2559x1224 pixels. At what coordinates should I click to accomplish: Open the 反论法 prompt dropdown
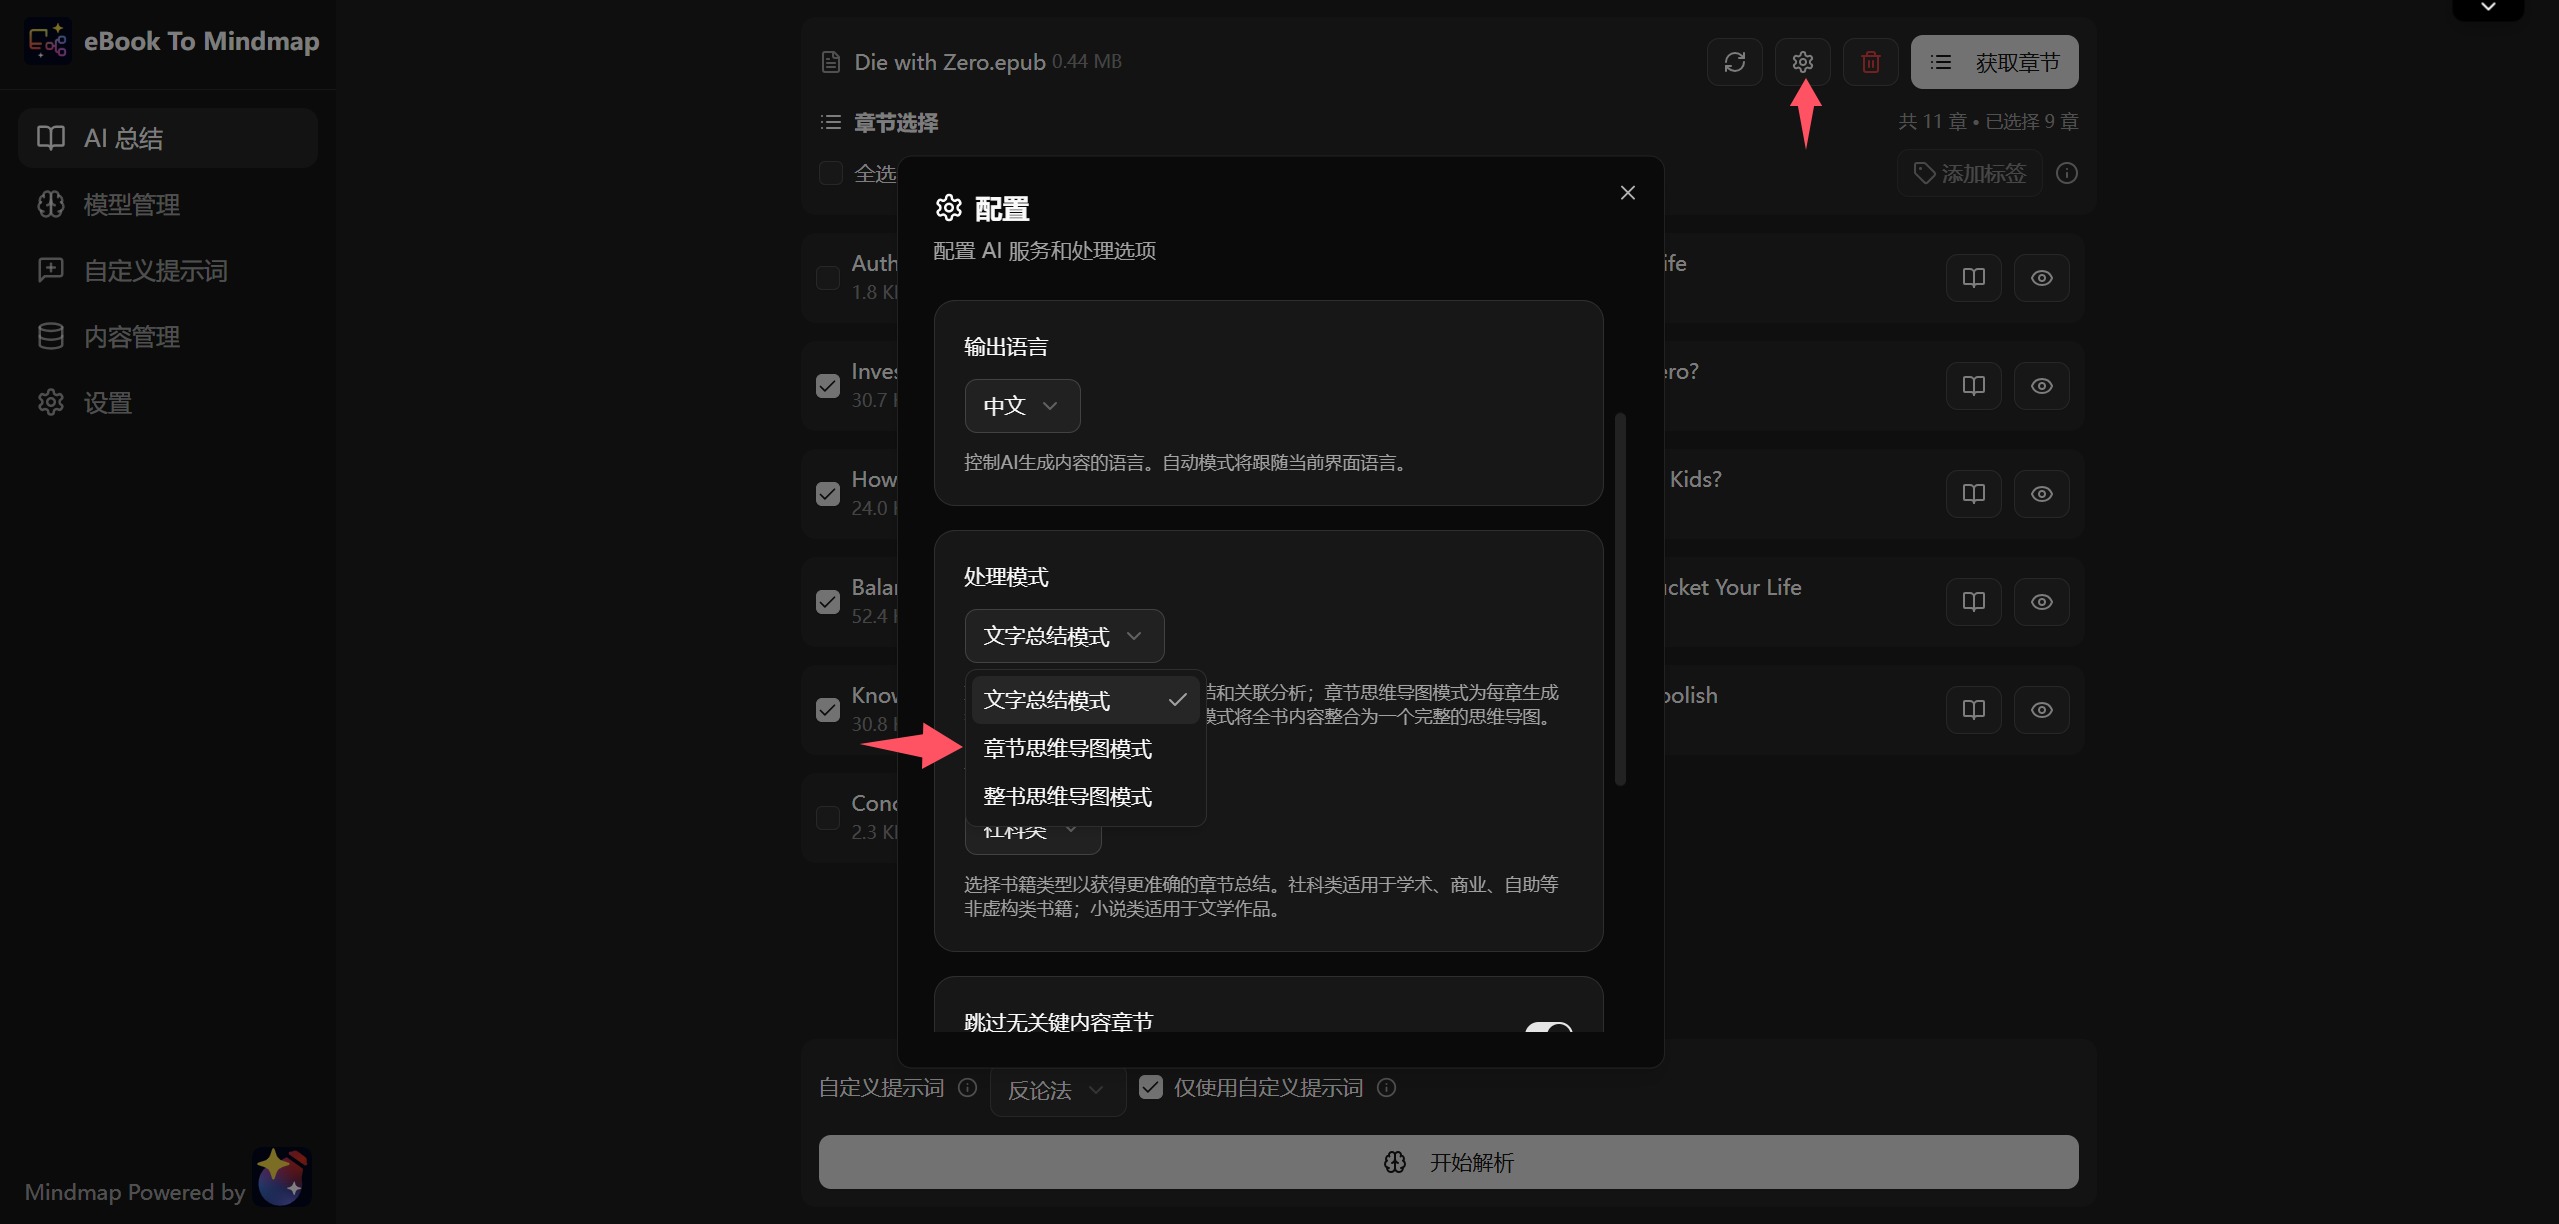pyautogui.click(x=1056, y=1090)
